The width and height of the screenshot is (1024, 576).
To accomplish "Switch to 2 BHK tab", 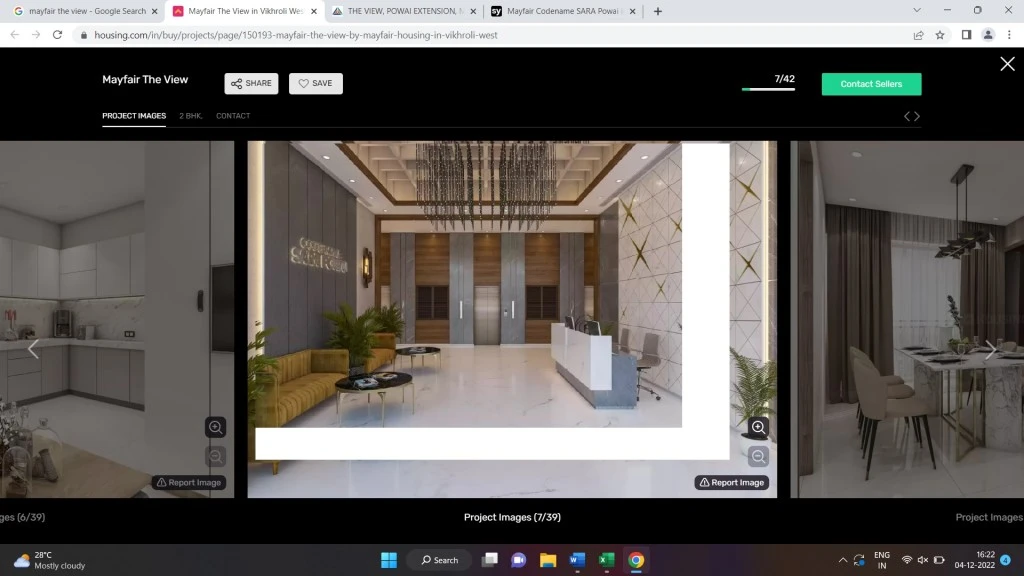I will point(190,116).
